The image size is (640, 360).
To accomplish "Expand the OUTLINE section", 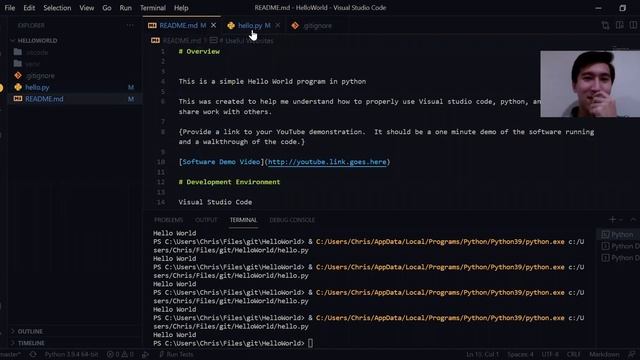I will (30, 331).
